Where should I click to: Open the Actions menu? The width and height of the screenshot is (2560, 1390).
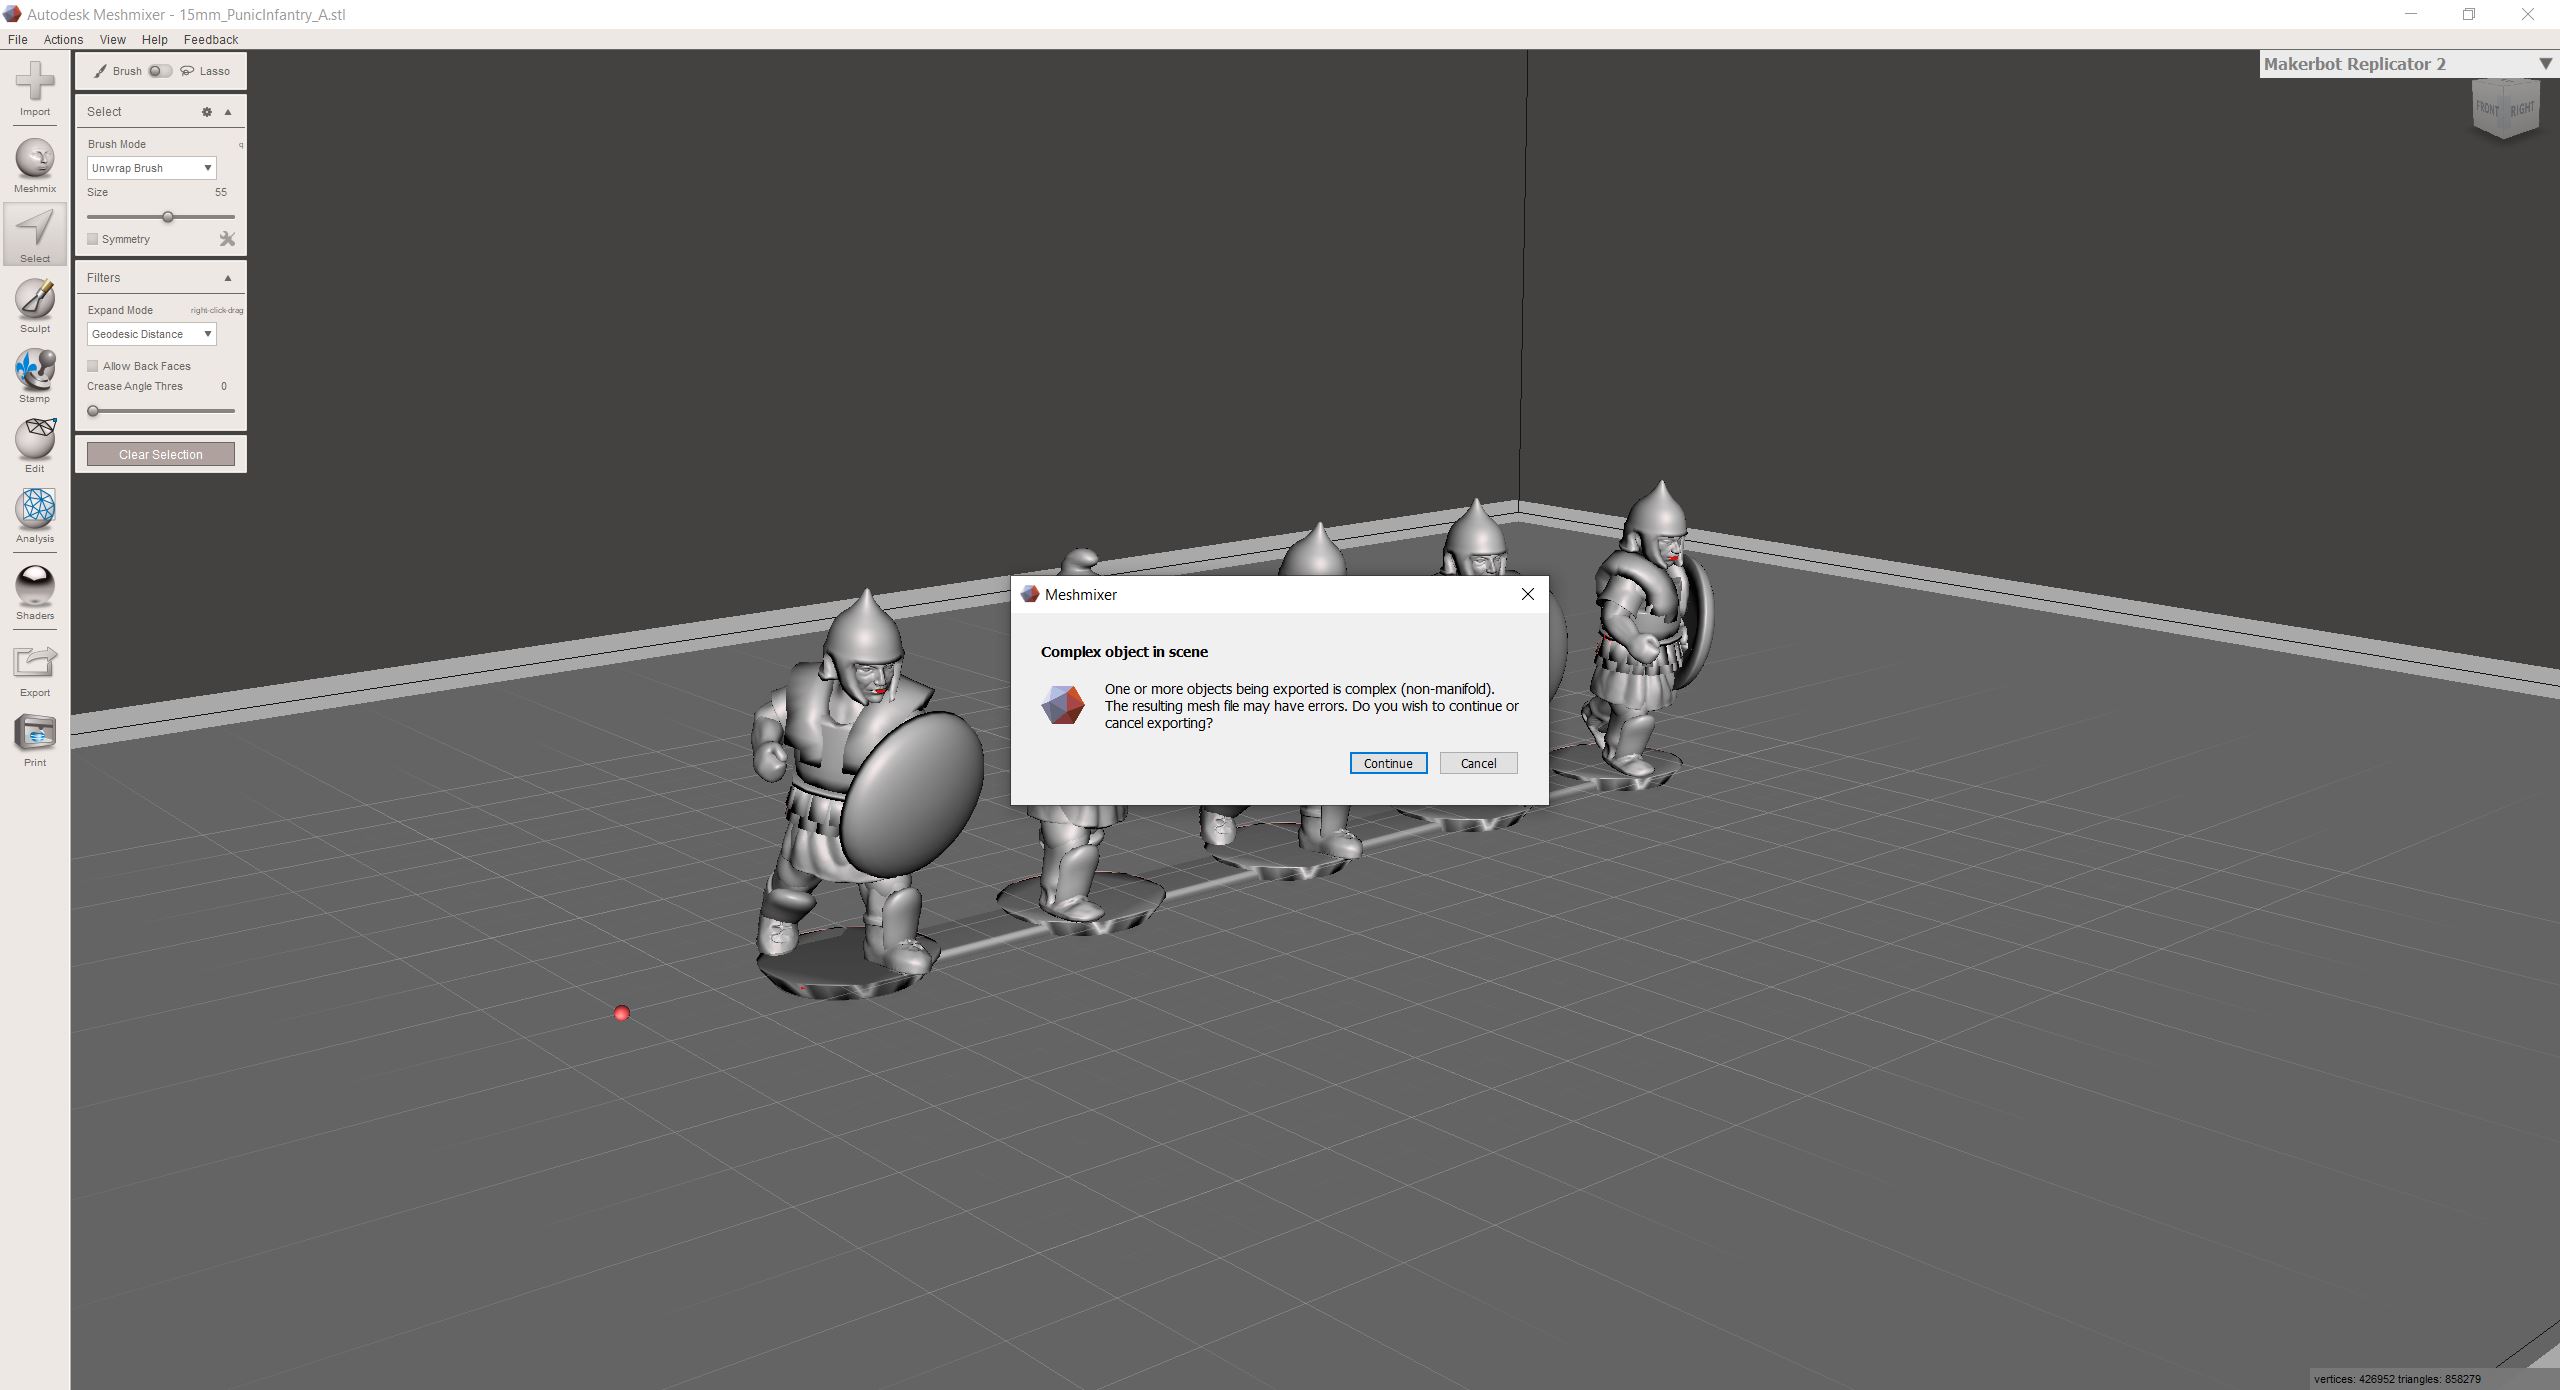click(x=63, y=40)
